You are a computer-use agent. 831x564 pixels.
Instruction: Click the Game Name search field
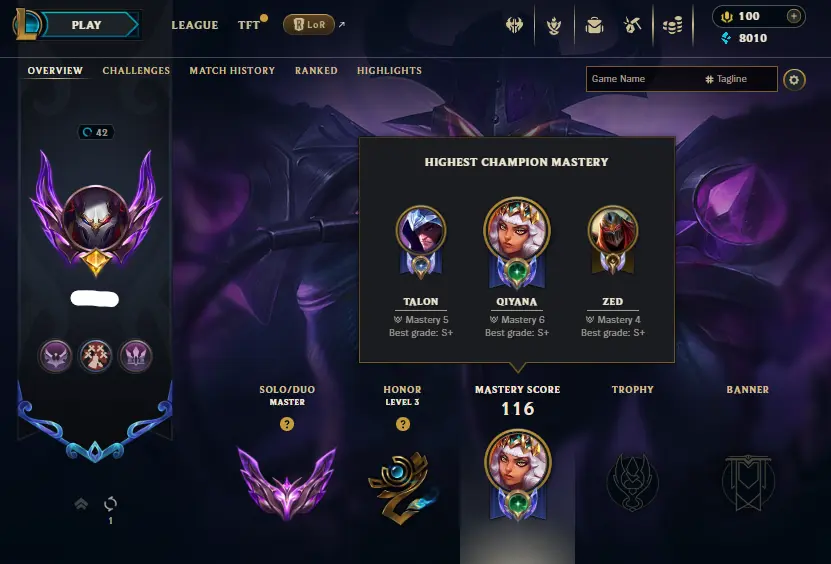644,79
